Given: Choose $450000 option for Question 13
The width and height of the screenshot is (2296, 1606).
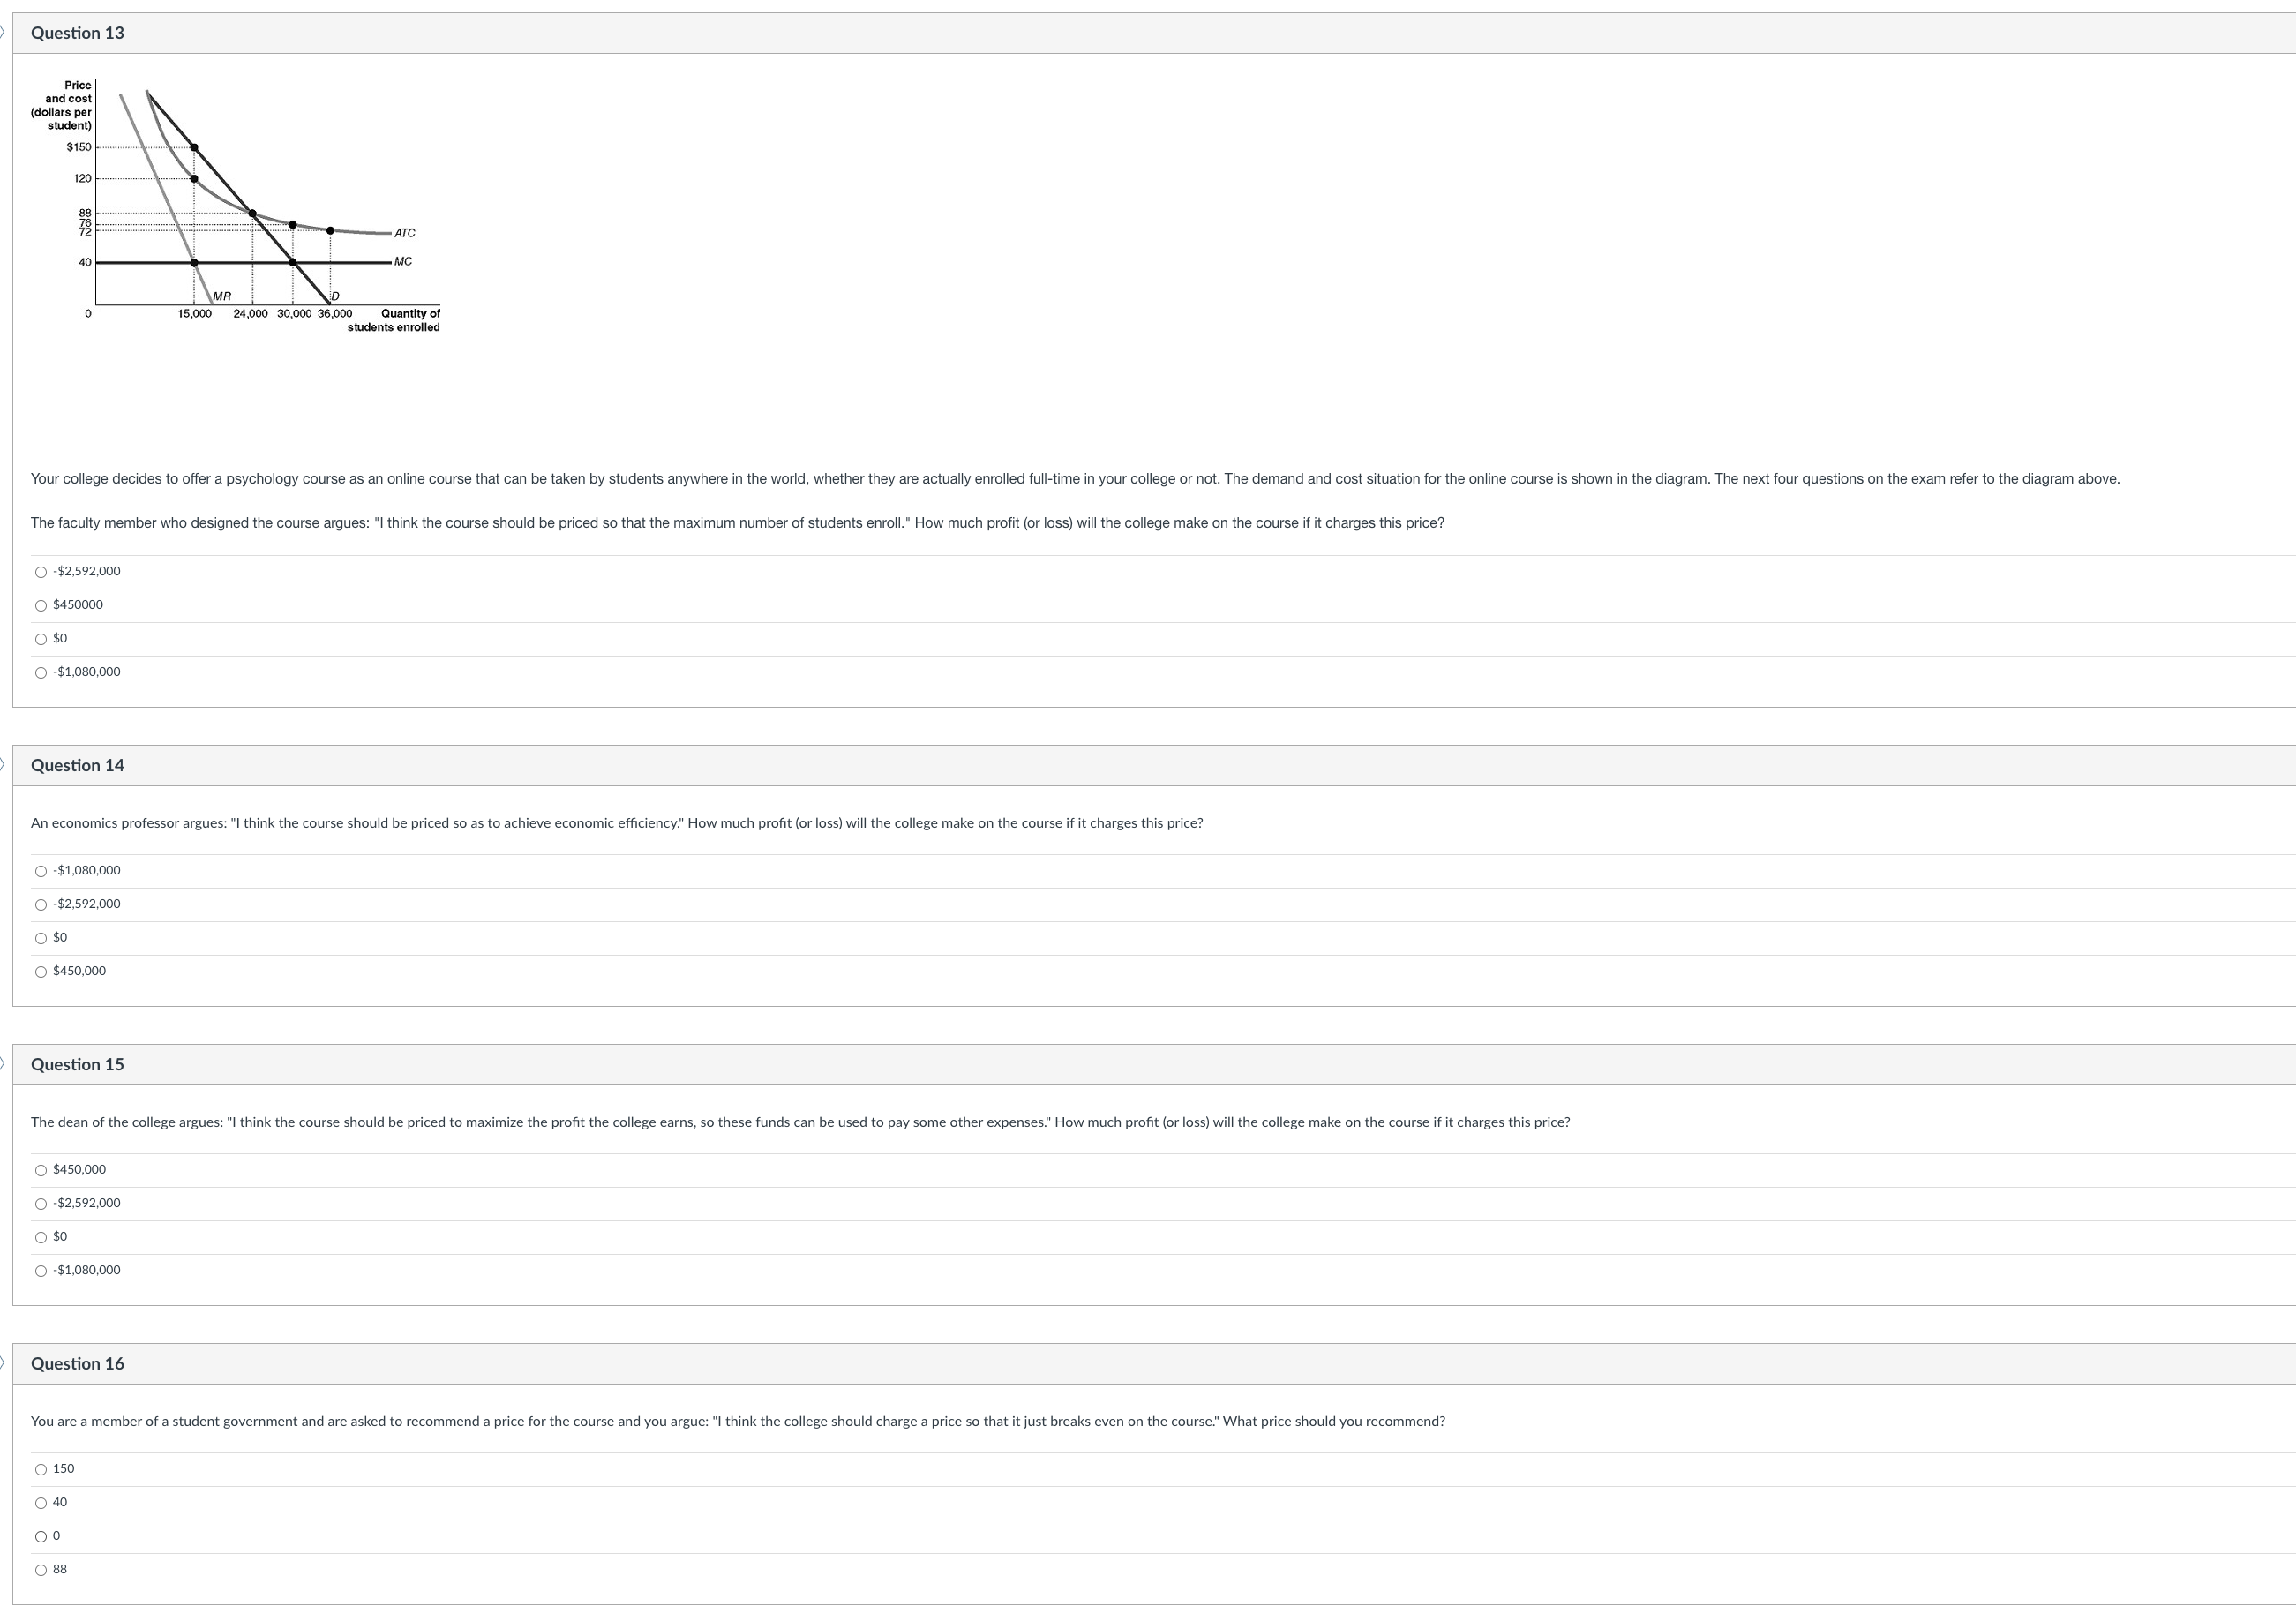Looking at the screenshot, I should (41, 606).
